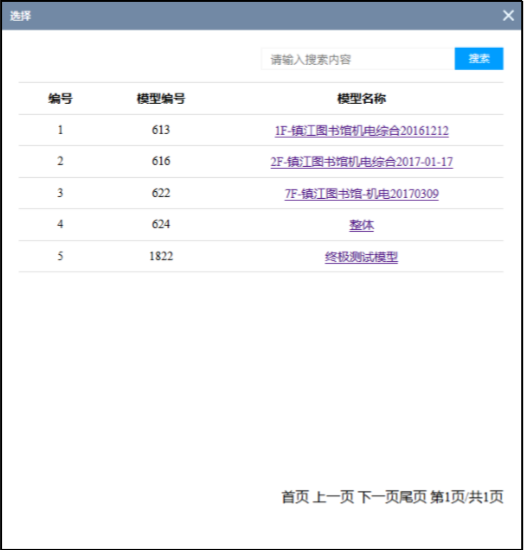Click the 第1页/共1页 page indicator
The width and height of the screenshot is (525, 550).
click(x=467, y=497)
